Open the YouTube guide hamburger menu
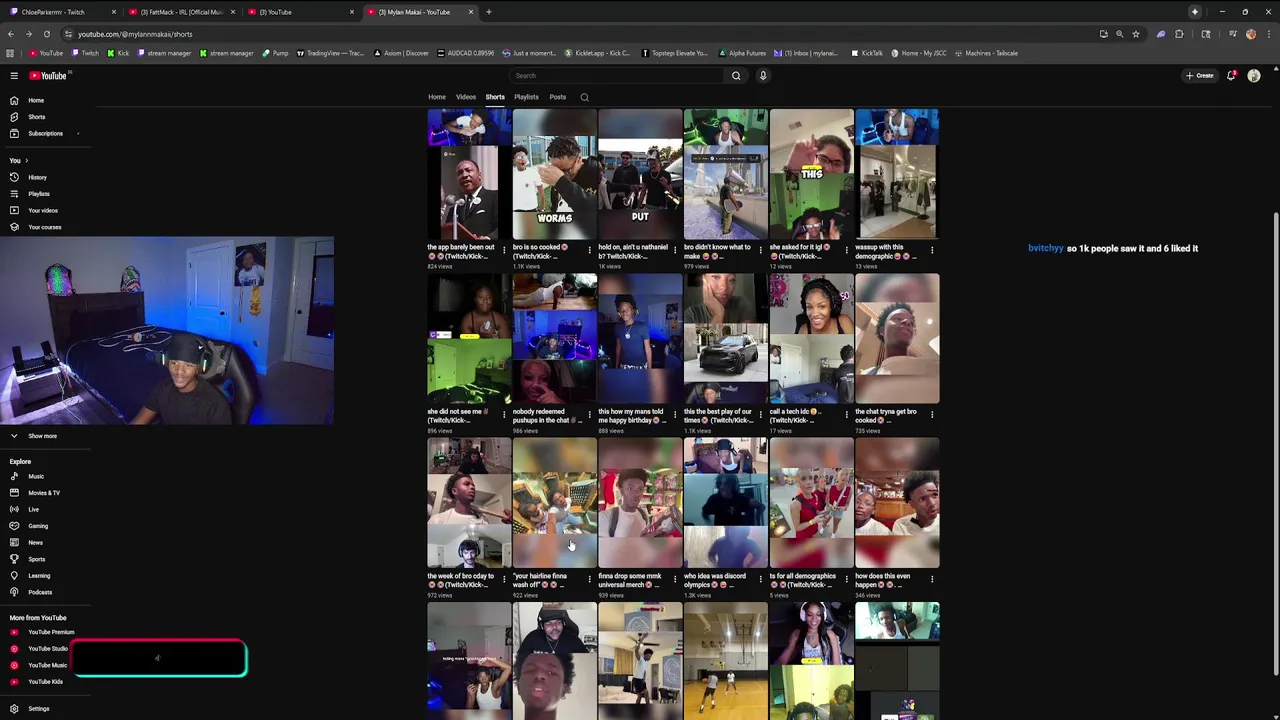This screenshot has height=720, width=1280. 14,76
